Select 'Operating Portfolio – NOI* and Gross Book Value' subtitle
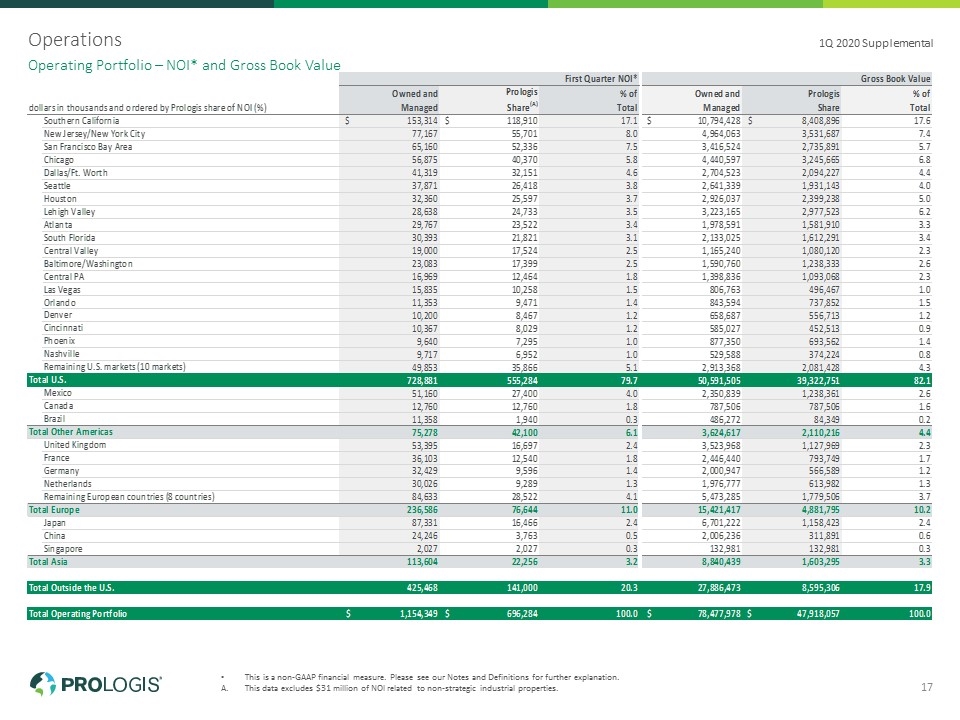This screenshot has height=720, width=960. (184, 66)
